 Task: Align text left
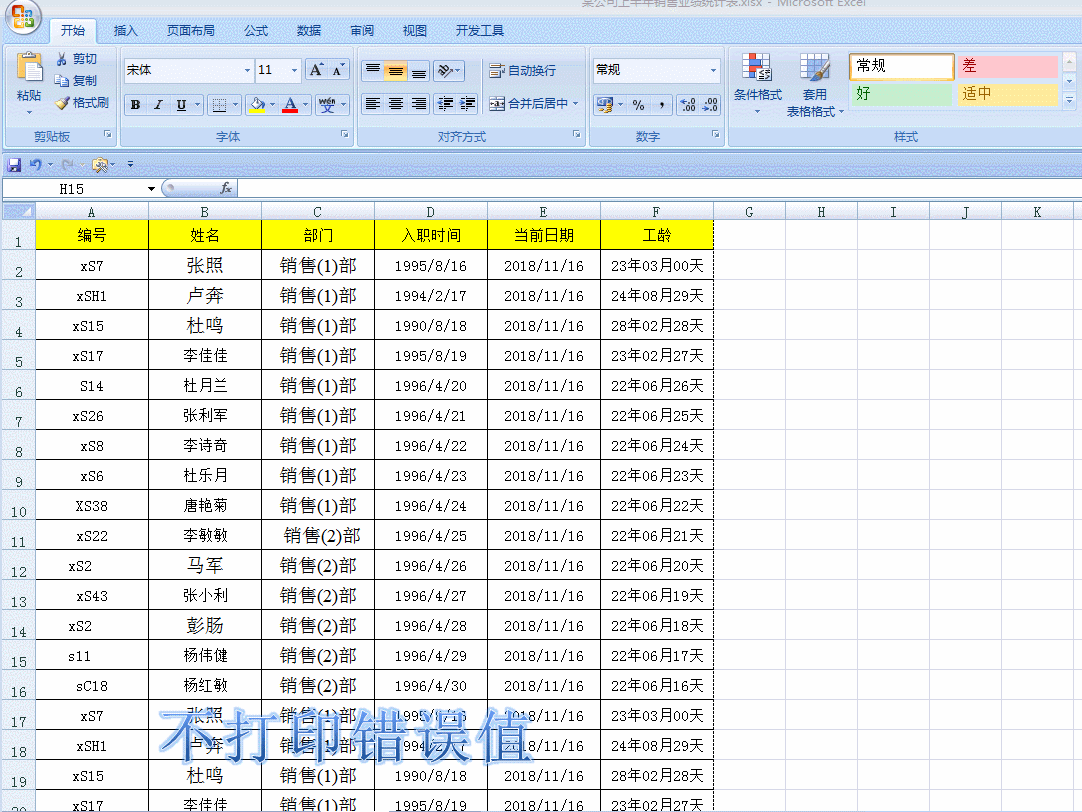point(373,103)
